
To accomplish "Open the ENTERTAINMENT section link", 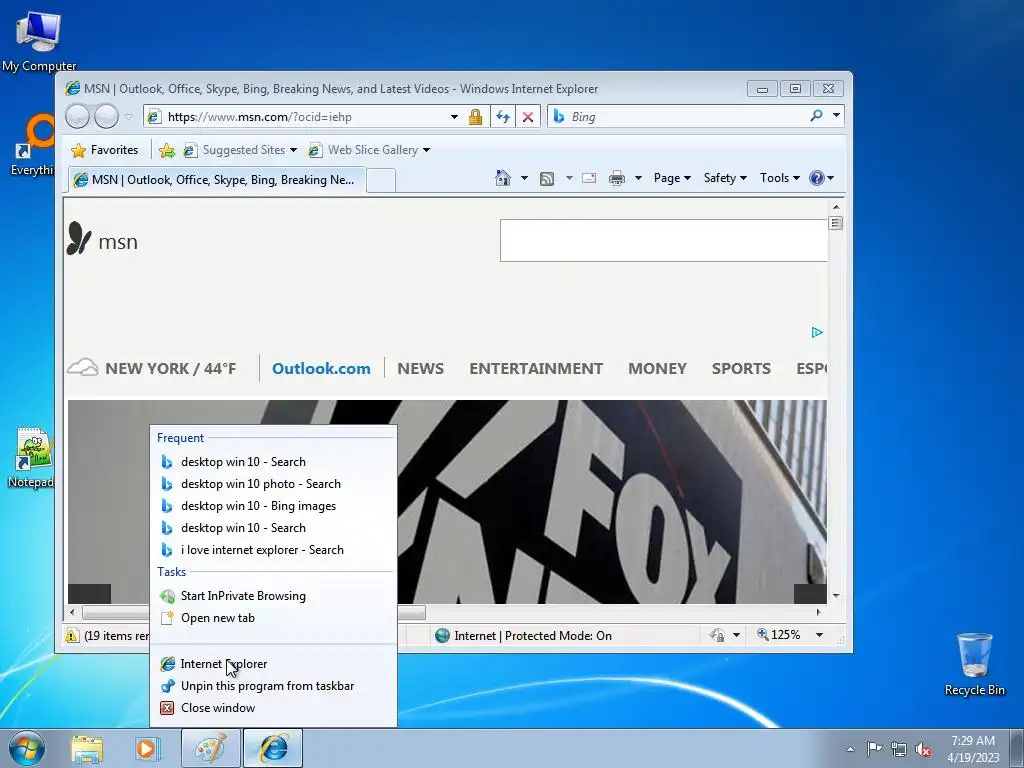I will tap(536, 368).
